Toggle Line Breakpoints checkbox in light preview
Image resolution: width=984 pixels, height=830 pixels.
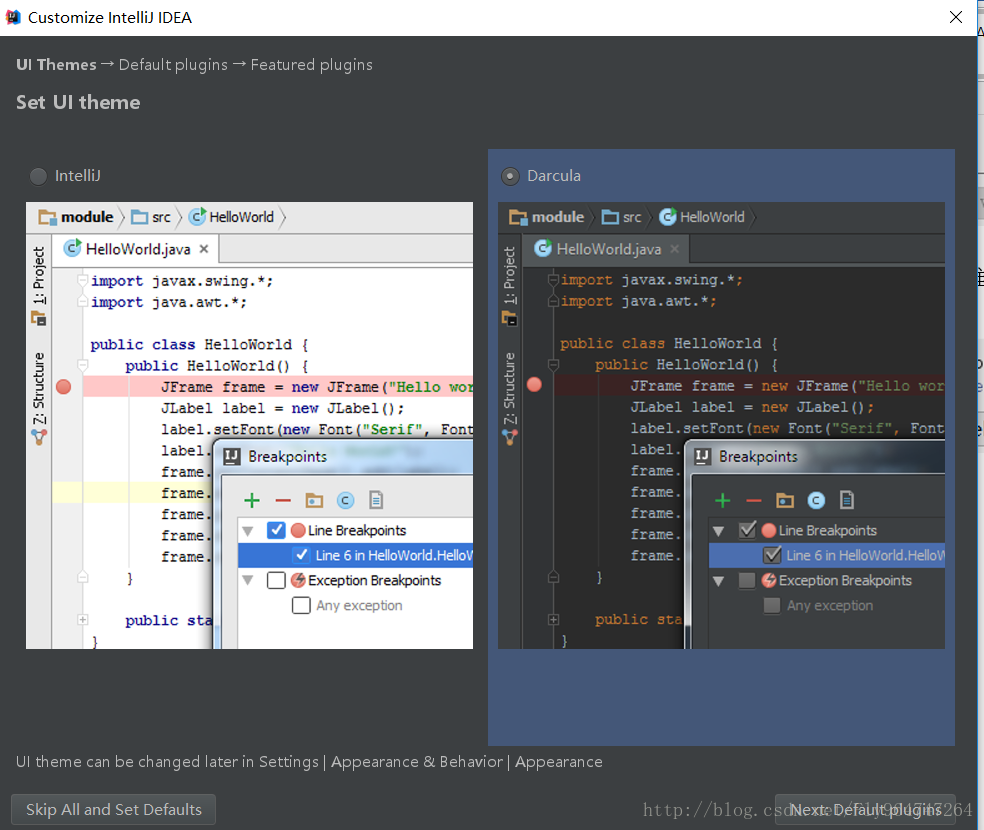click(x=276, y=530)
